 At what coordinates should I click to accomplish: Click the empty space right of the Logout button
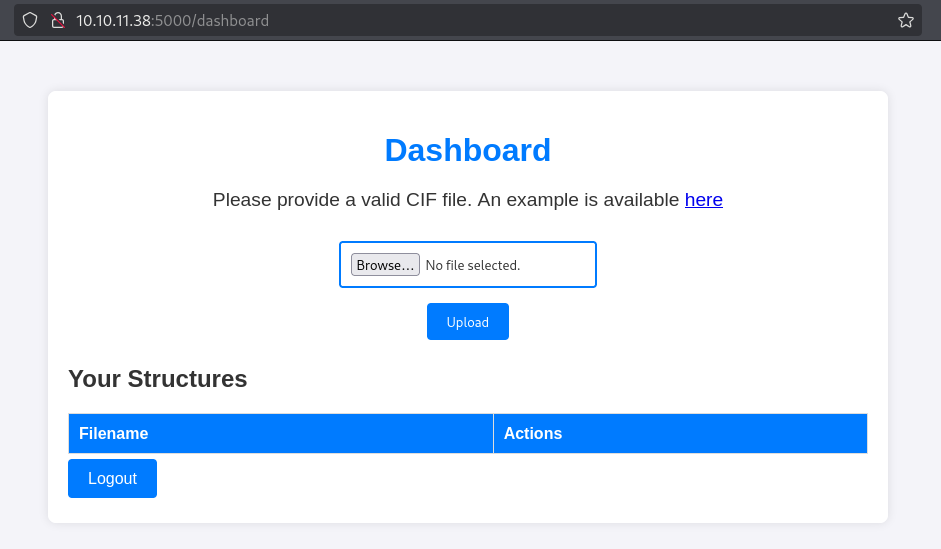coord(510,478)
